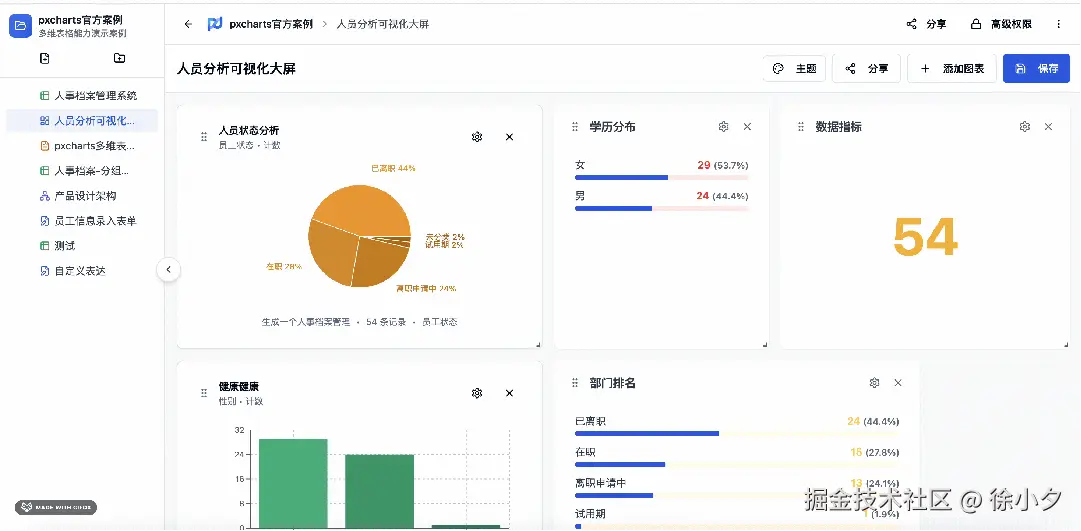Click the blue 保存 button
Viewport: 1081px width, 531px height.
pyautogui.click(x=1036, y=69)
